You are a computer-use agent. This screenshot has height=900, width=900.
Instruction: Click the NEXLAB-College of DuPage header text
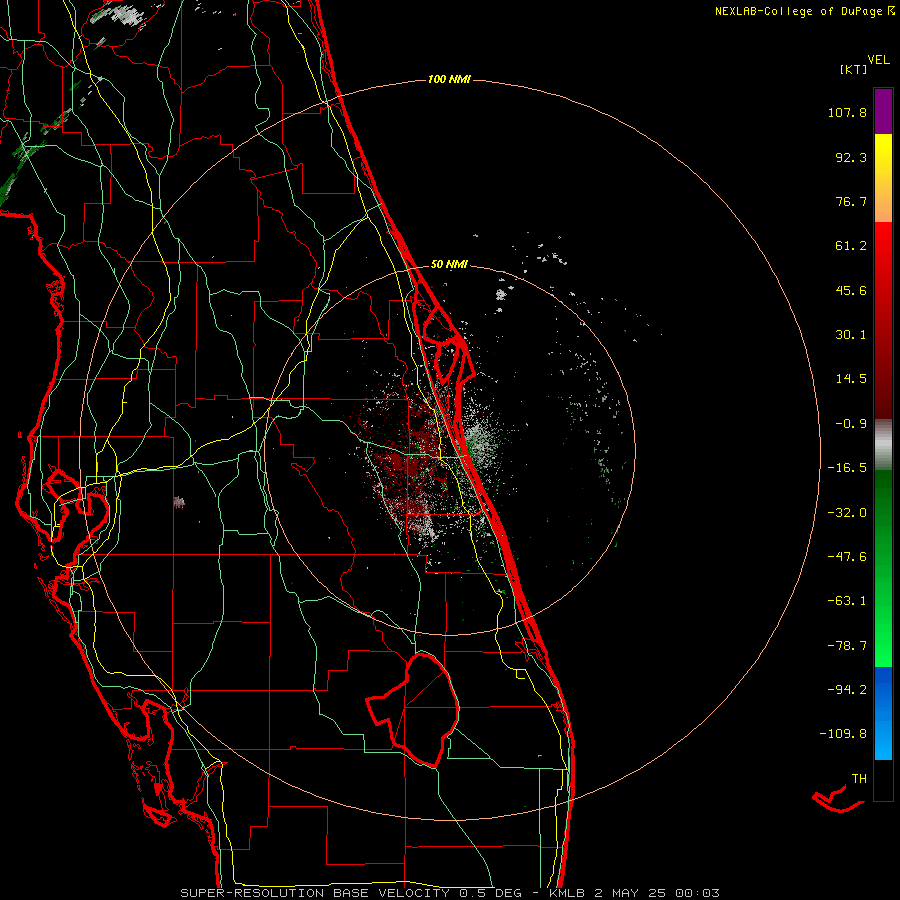click(x=804, y=11)
